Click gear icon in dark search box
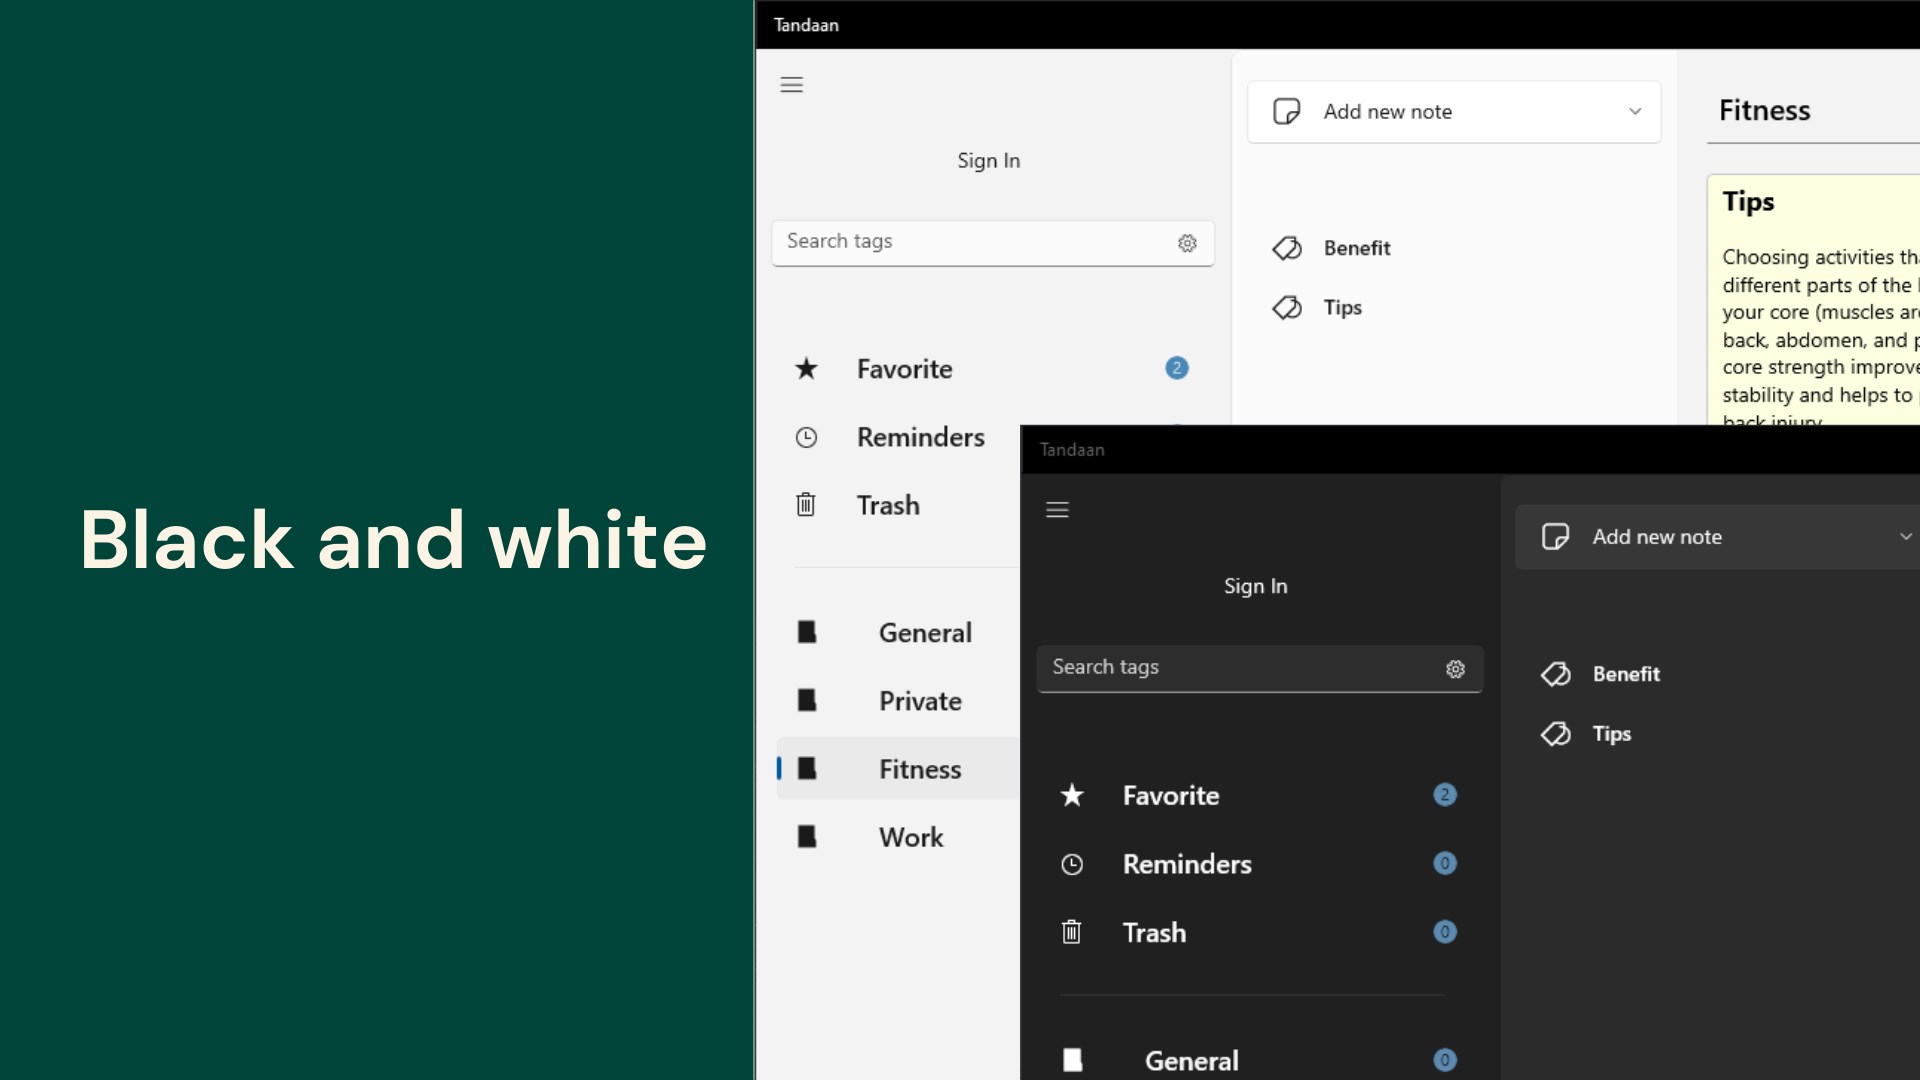Viewport: 1920px width, 1080px height. pyautogui.click(x=1455, y=669)
